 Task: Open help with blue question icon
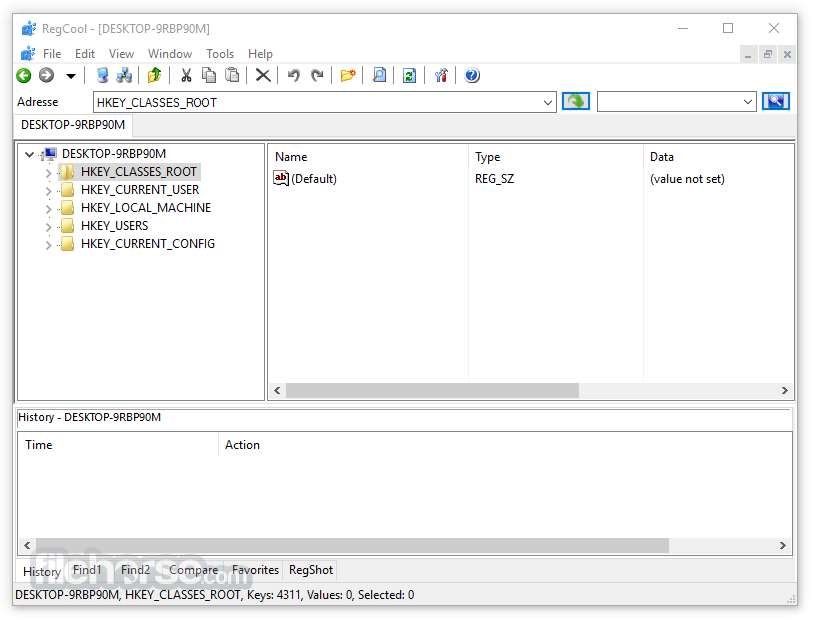[472, 76]
